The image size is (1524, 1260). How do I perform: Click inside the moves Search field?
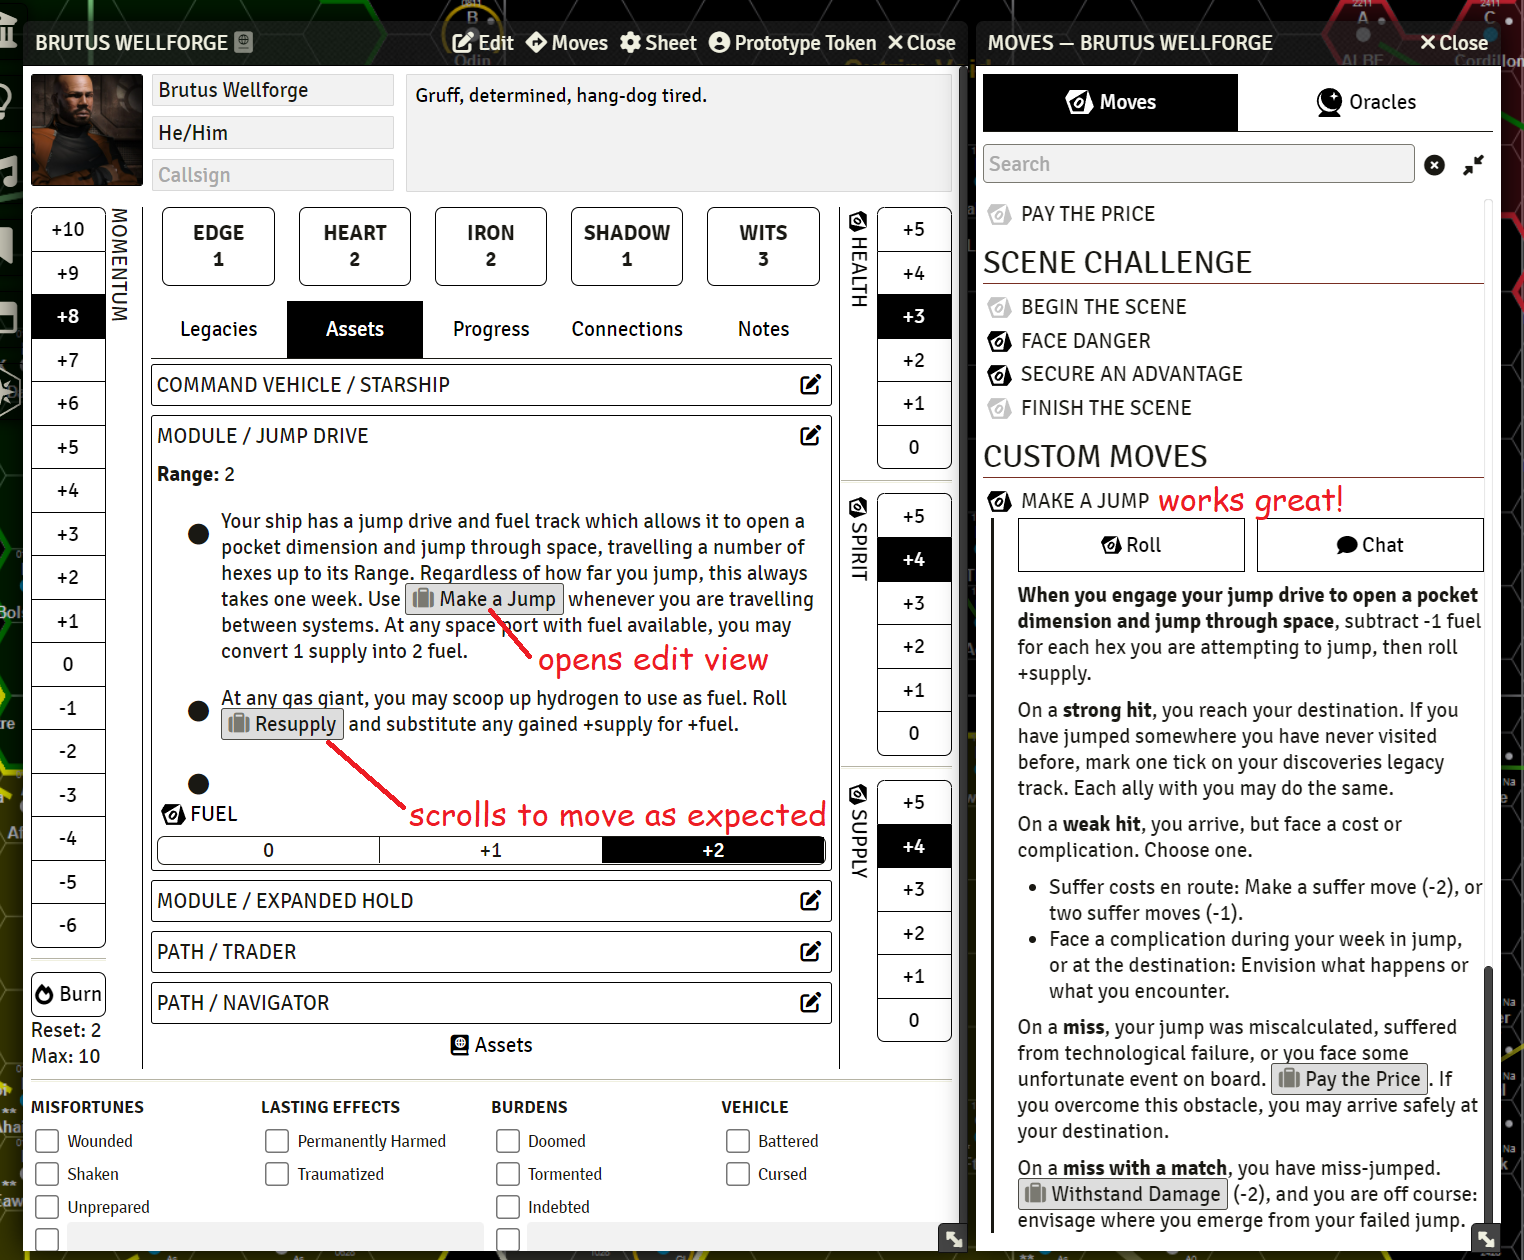pos(1197,163)
